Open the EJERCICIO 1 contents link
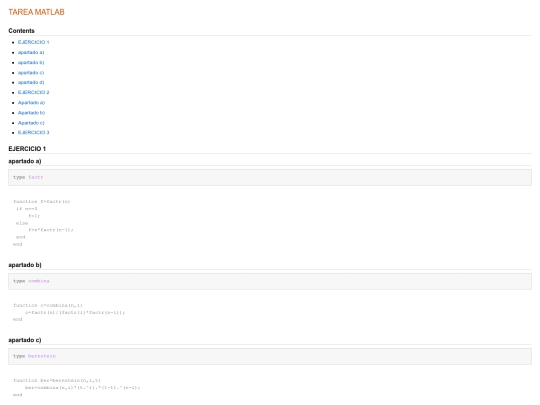 click(x=33, y=42)
